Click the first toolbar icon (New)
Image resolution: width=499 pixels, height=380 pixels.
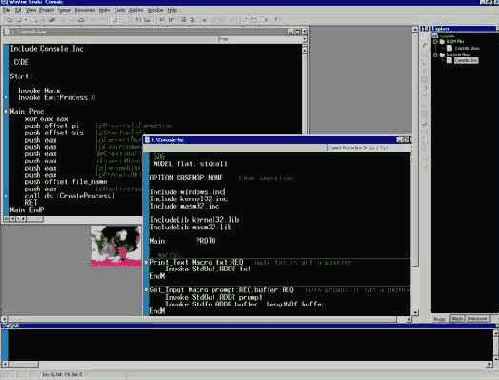point(10,20)
